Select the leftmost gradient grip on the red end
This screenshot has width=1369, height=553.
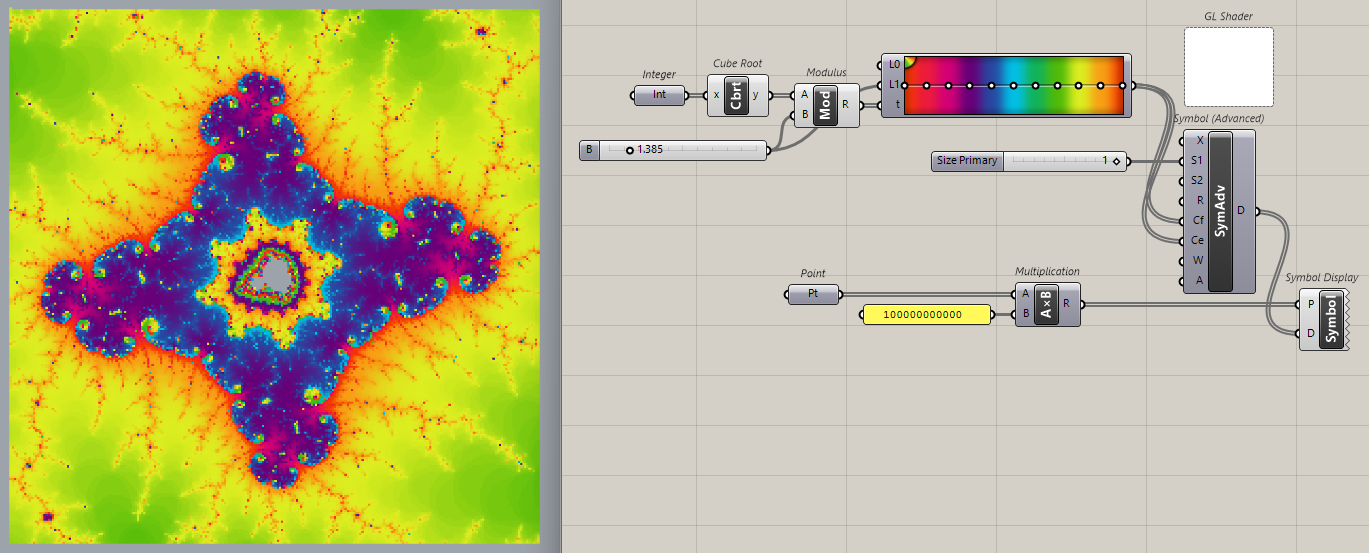coord(904,85)
